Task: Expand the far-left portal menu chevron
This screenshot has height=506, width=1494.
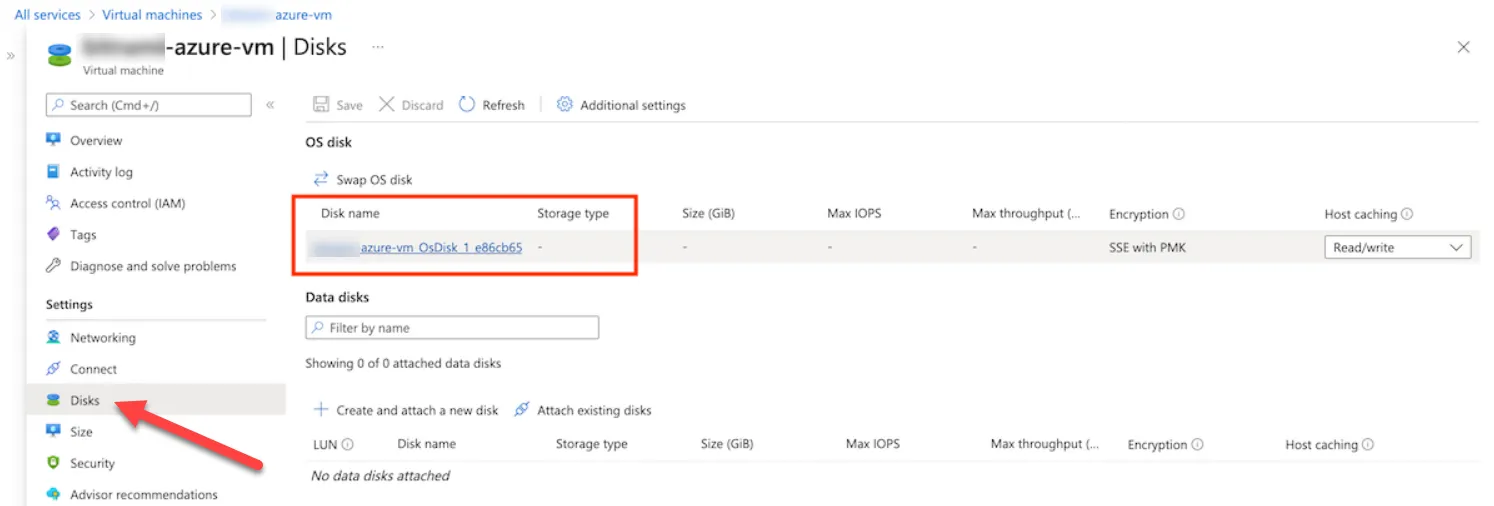Action: (x=10, y=57)
